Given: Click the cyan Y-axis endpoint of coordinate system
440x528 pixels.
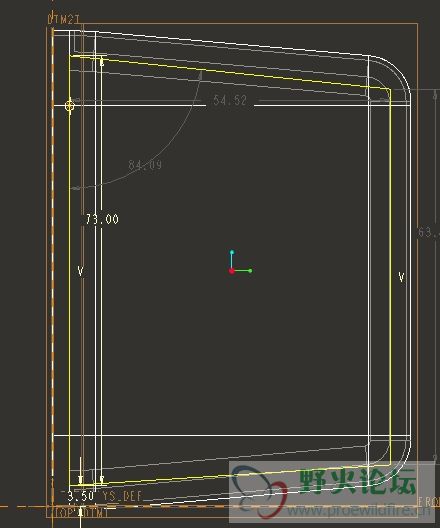Looking at the screenshot, I should [232, 252].
